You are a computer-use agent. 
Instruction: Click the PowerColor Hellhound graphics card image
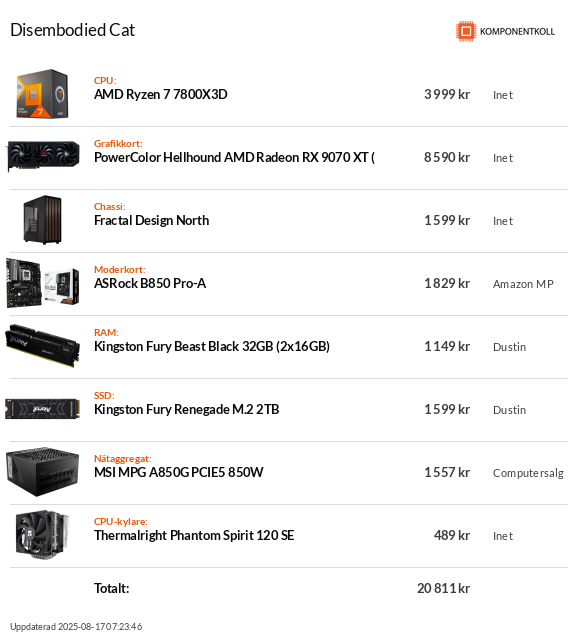tap(43, 156)
